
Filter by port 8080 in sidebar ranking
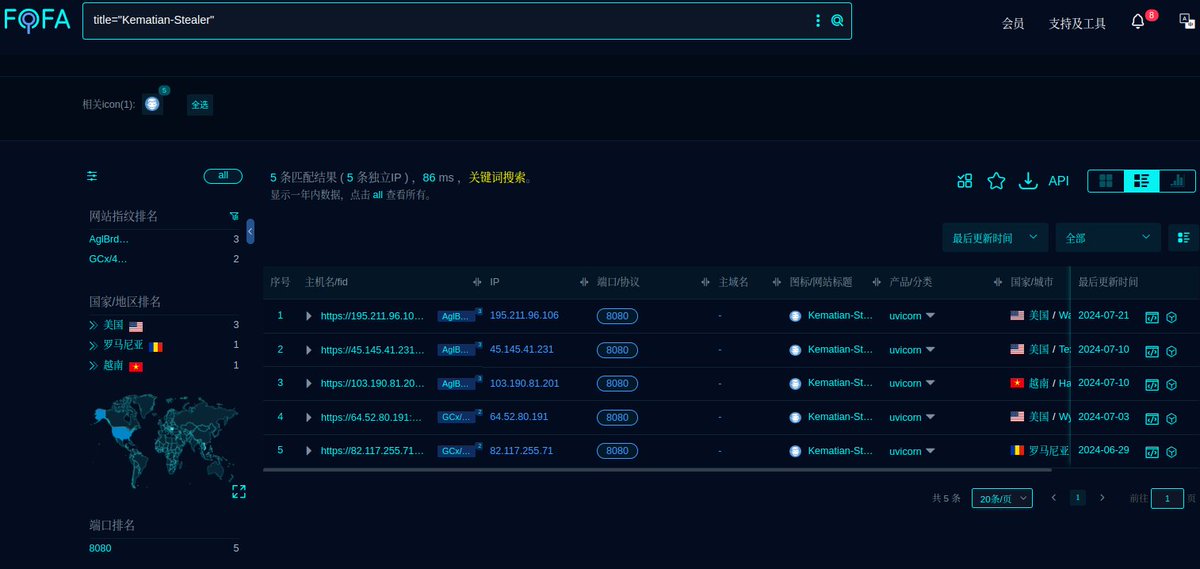point(100,548)
